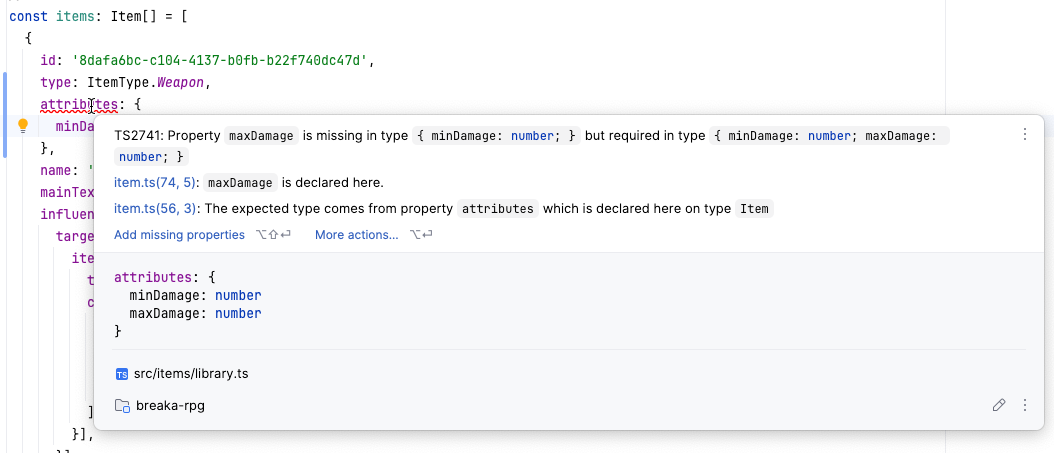Apply the Add missing properties quick fix
The image size is (1054, 453).
(x=179, y=235)
